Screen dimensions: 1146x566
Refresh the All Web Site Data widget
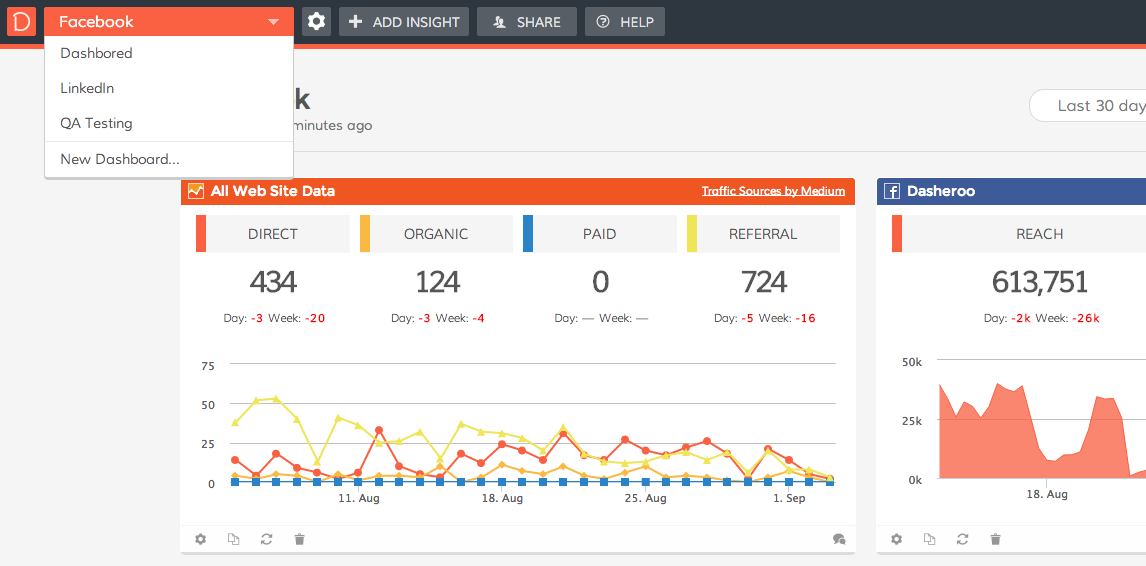266,540
